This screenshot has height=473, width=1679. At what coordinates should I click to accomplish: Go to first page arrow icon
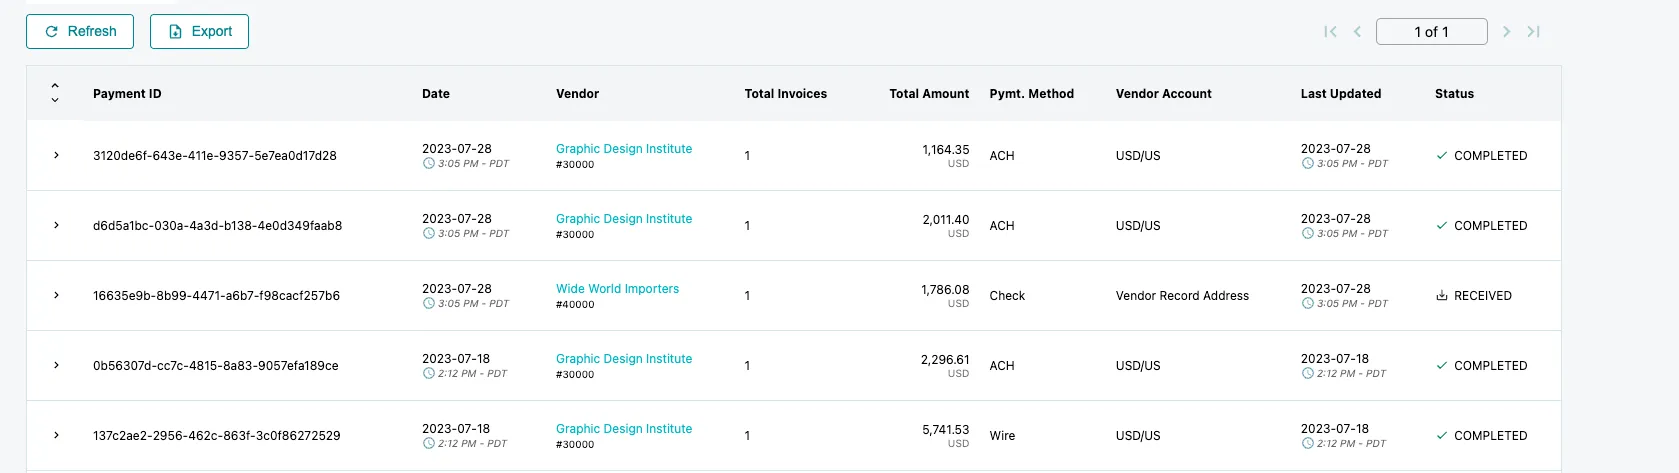[1330, 32]
